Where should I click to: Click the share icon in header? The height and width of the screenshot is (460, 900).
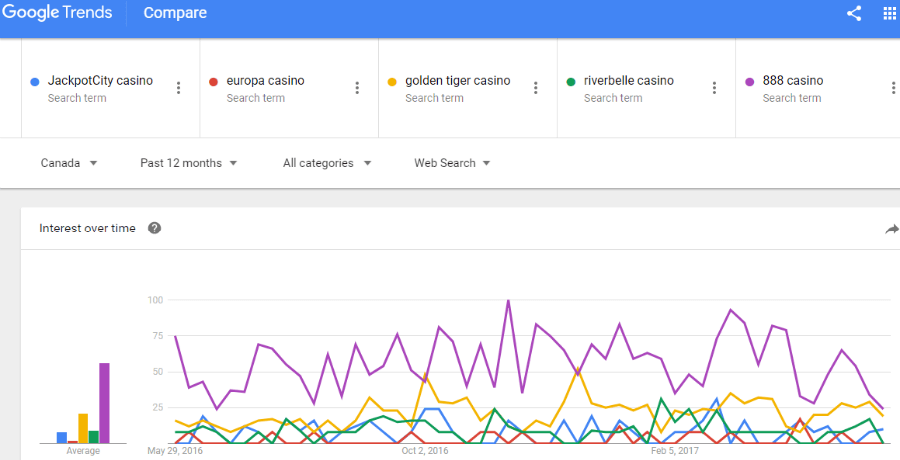click(x=854, y=13)
